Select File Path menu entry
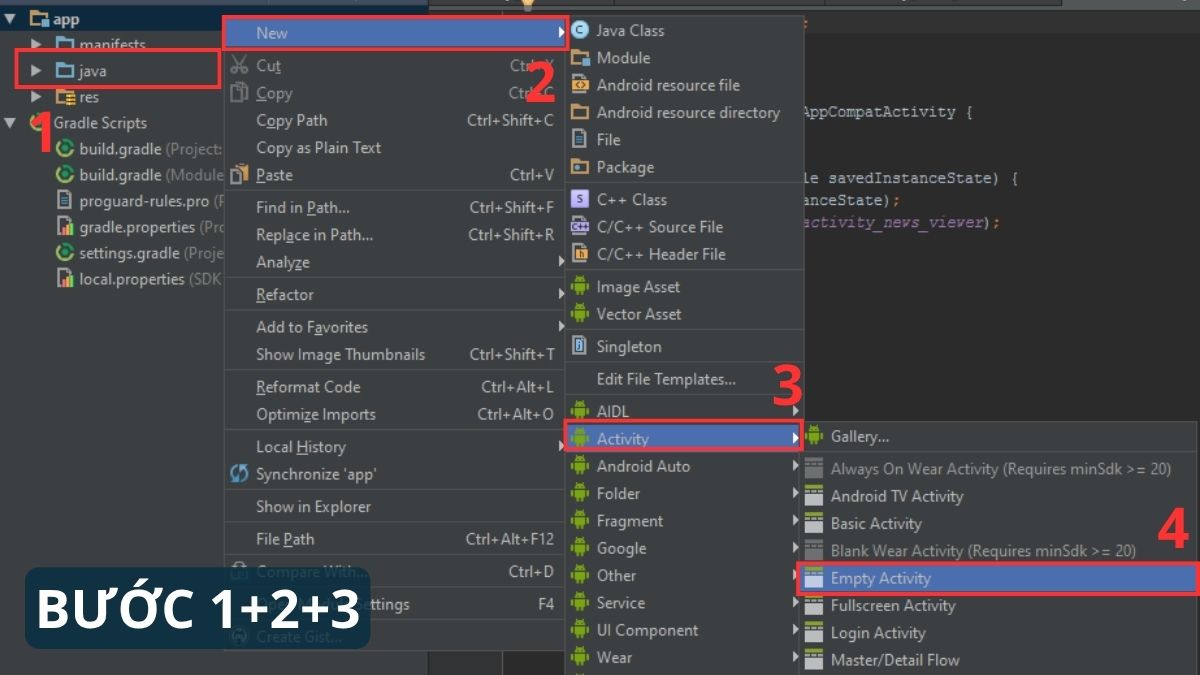 pyautogui.click(x=395, y=539)
